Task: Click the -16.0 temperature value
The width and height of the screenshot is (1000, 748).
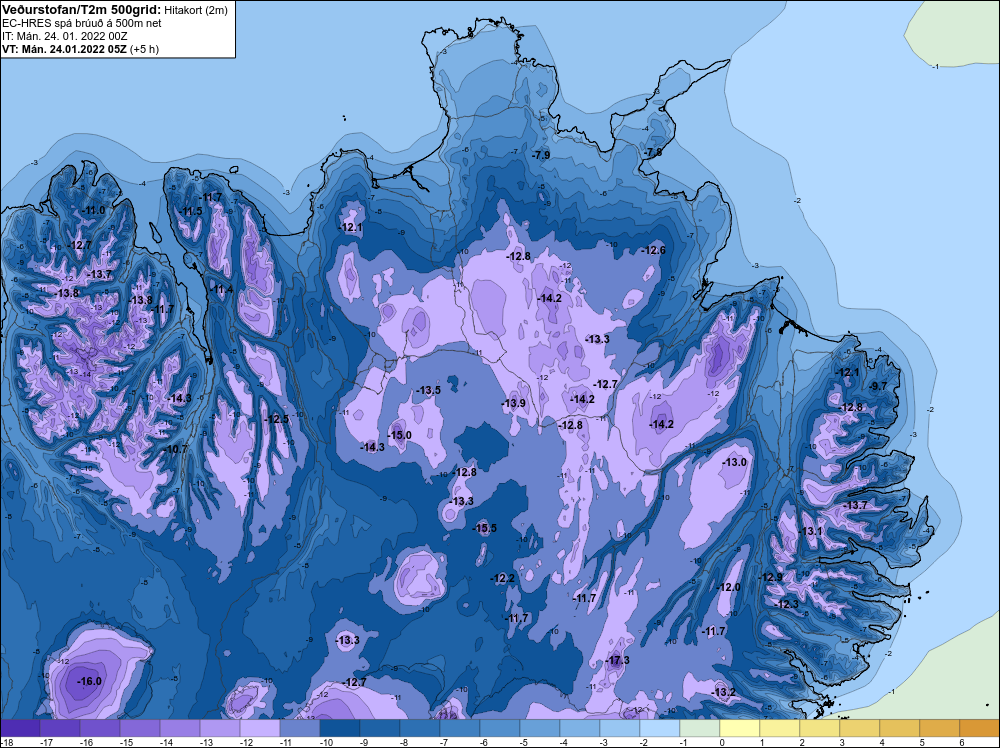Action: click(90, 681)
